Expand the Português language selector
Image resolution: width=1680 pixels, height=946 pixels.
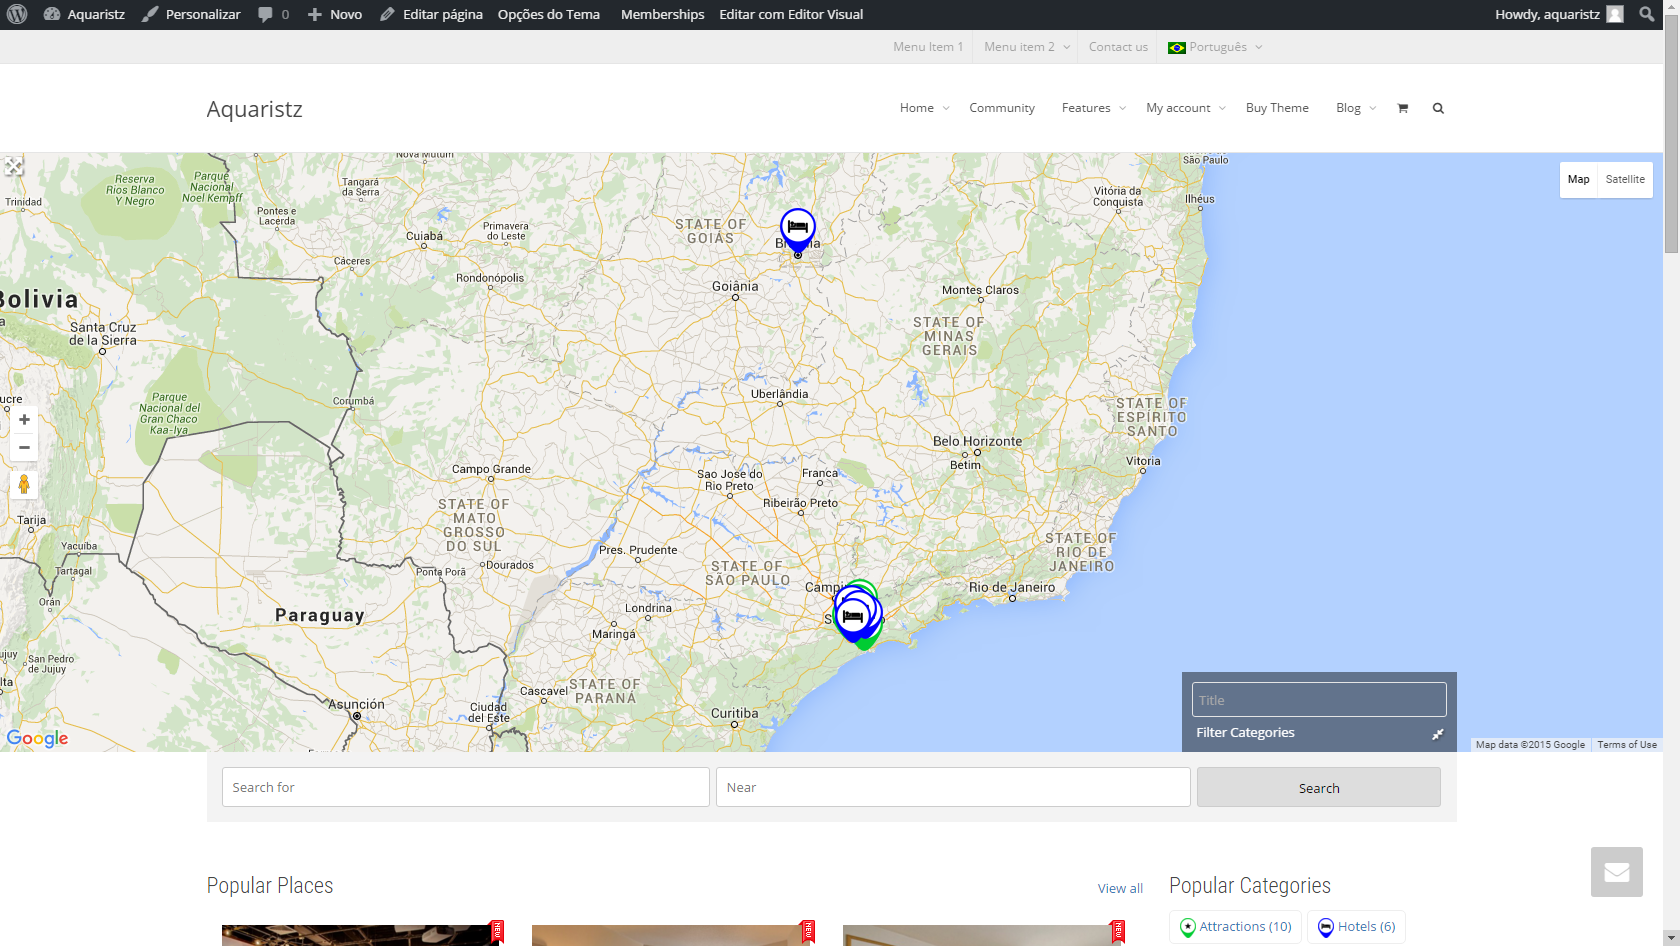1216,47
